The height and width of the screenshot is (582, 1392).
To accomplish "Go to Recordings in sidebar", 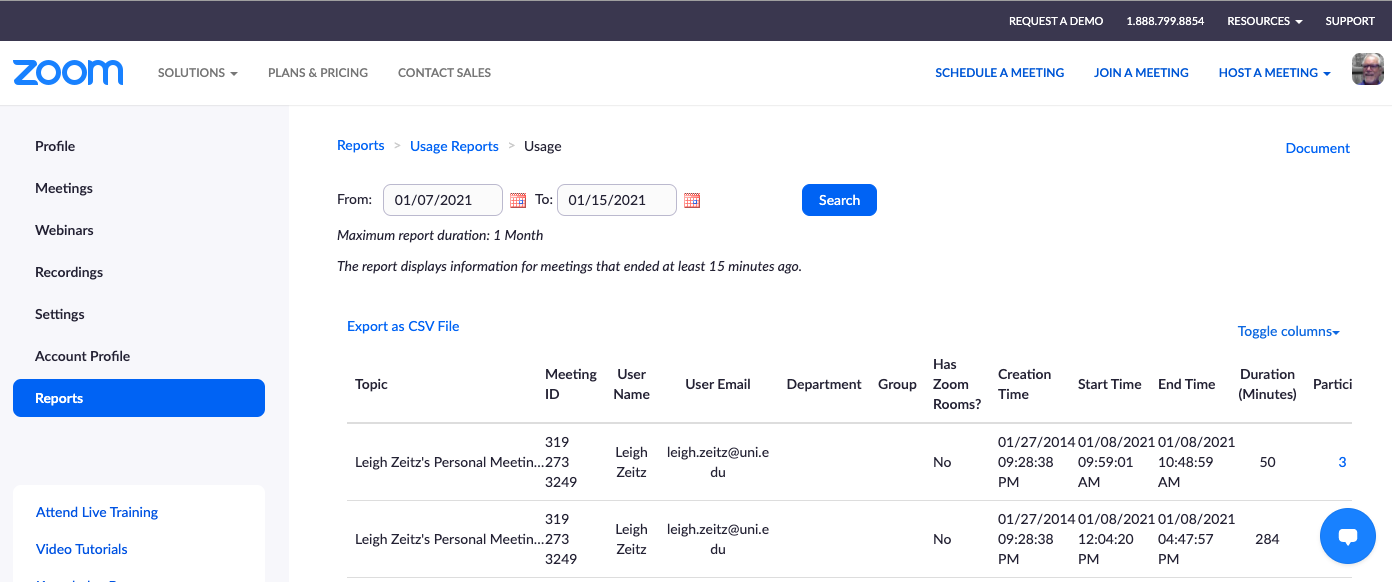I will coord(69,272).
